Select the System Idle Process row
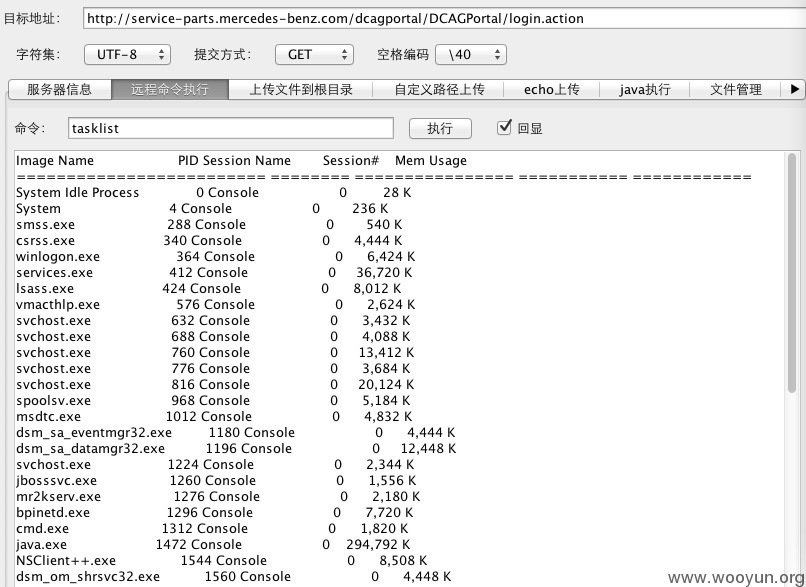The width and height of the screenshot is (806, 587). click(x=213, y=192)
